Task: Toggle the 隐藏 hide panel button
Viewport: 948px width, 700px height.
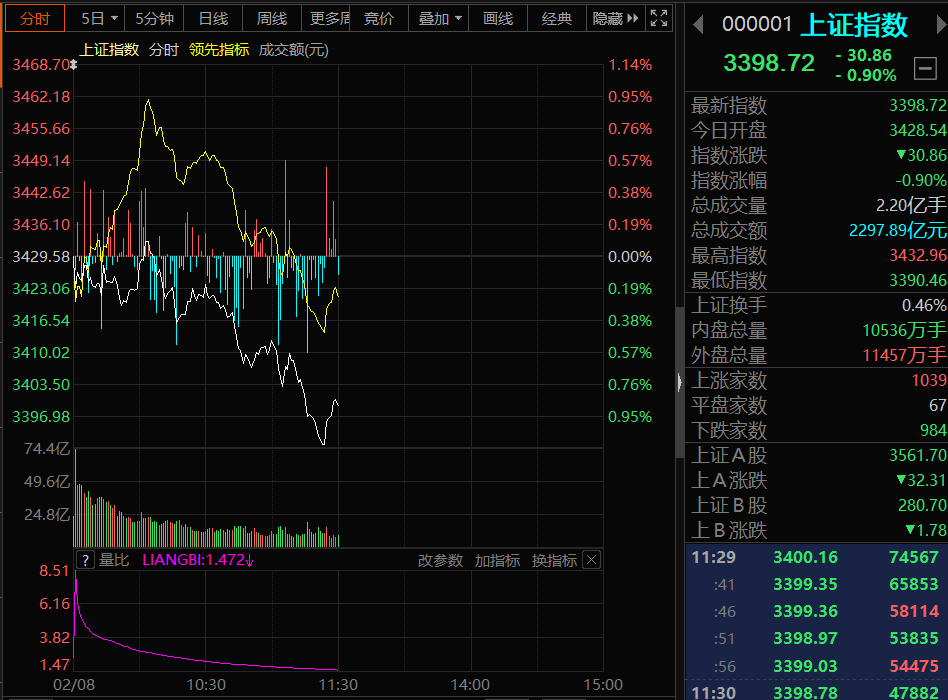Action: click(x=614, y=18)
